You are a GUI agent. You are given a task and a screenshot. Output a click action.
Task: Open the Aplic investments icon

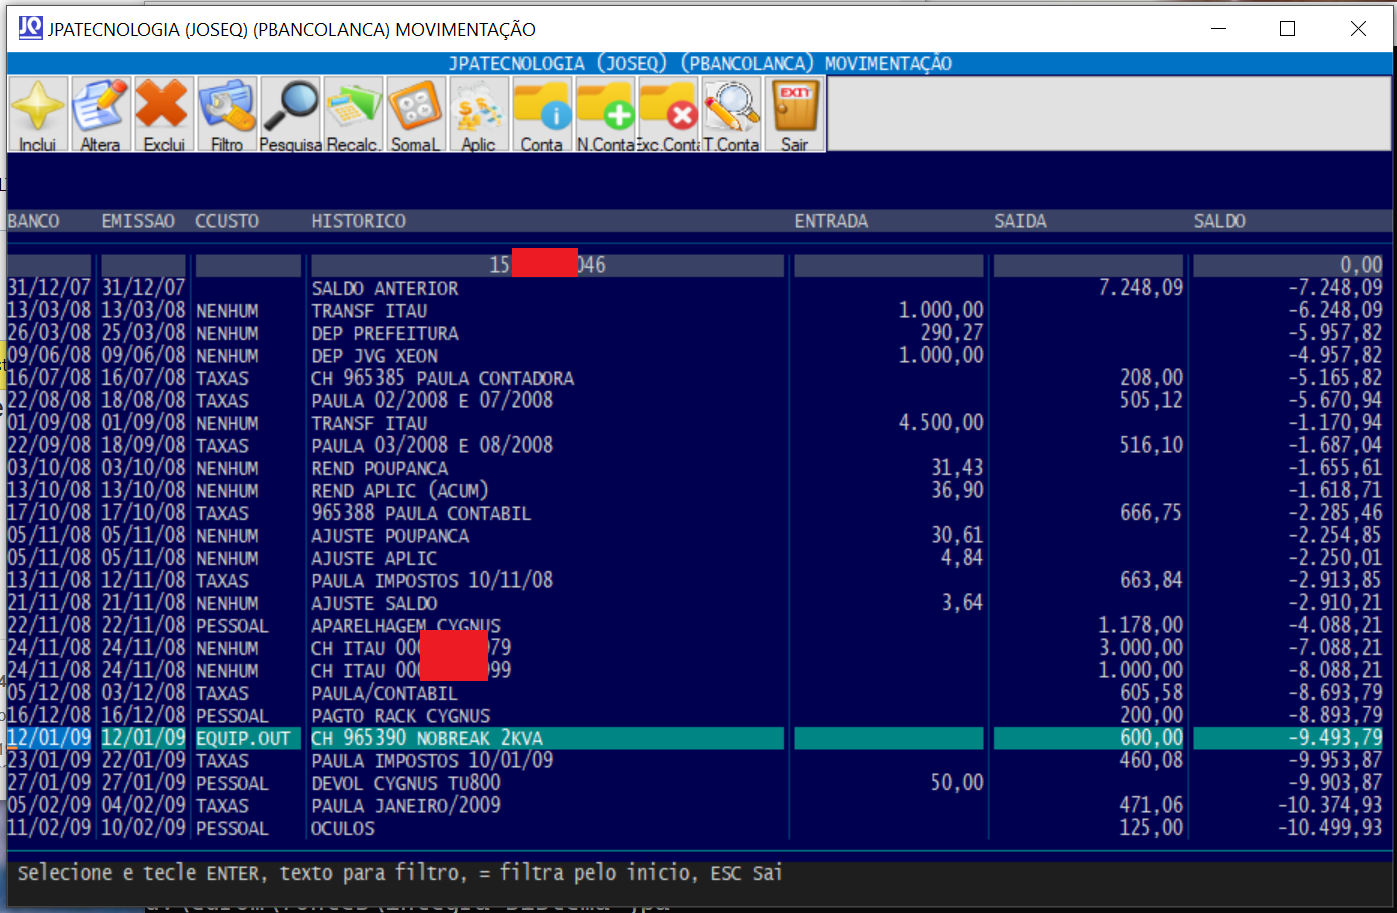[478, 113]
